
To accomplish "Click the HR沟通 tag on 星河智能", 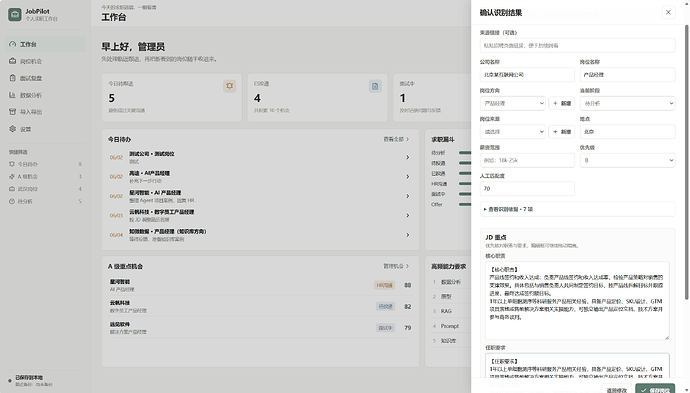I will coord(384,285).
